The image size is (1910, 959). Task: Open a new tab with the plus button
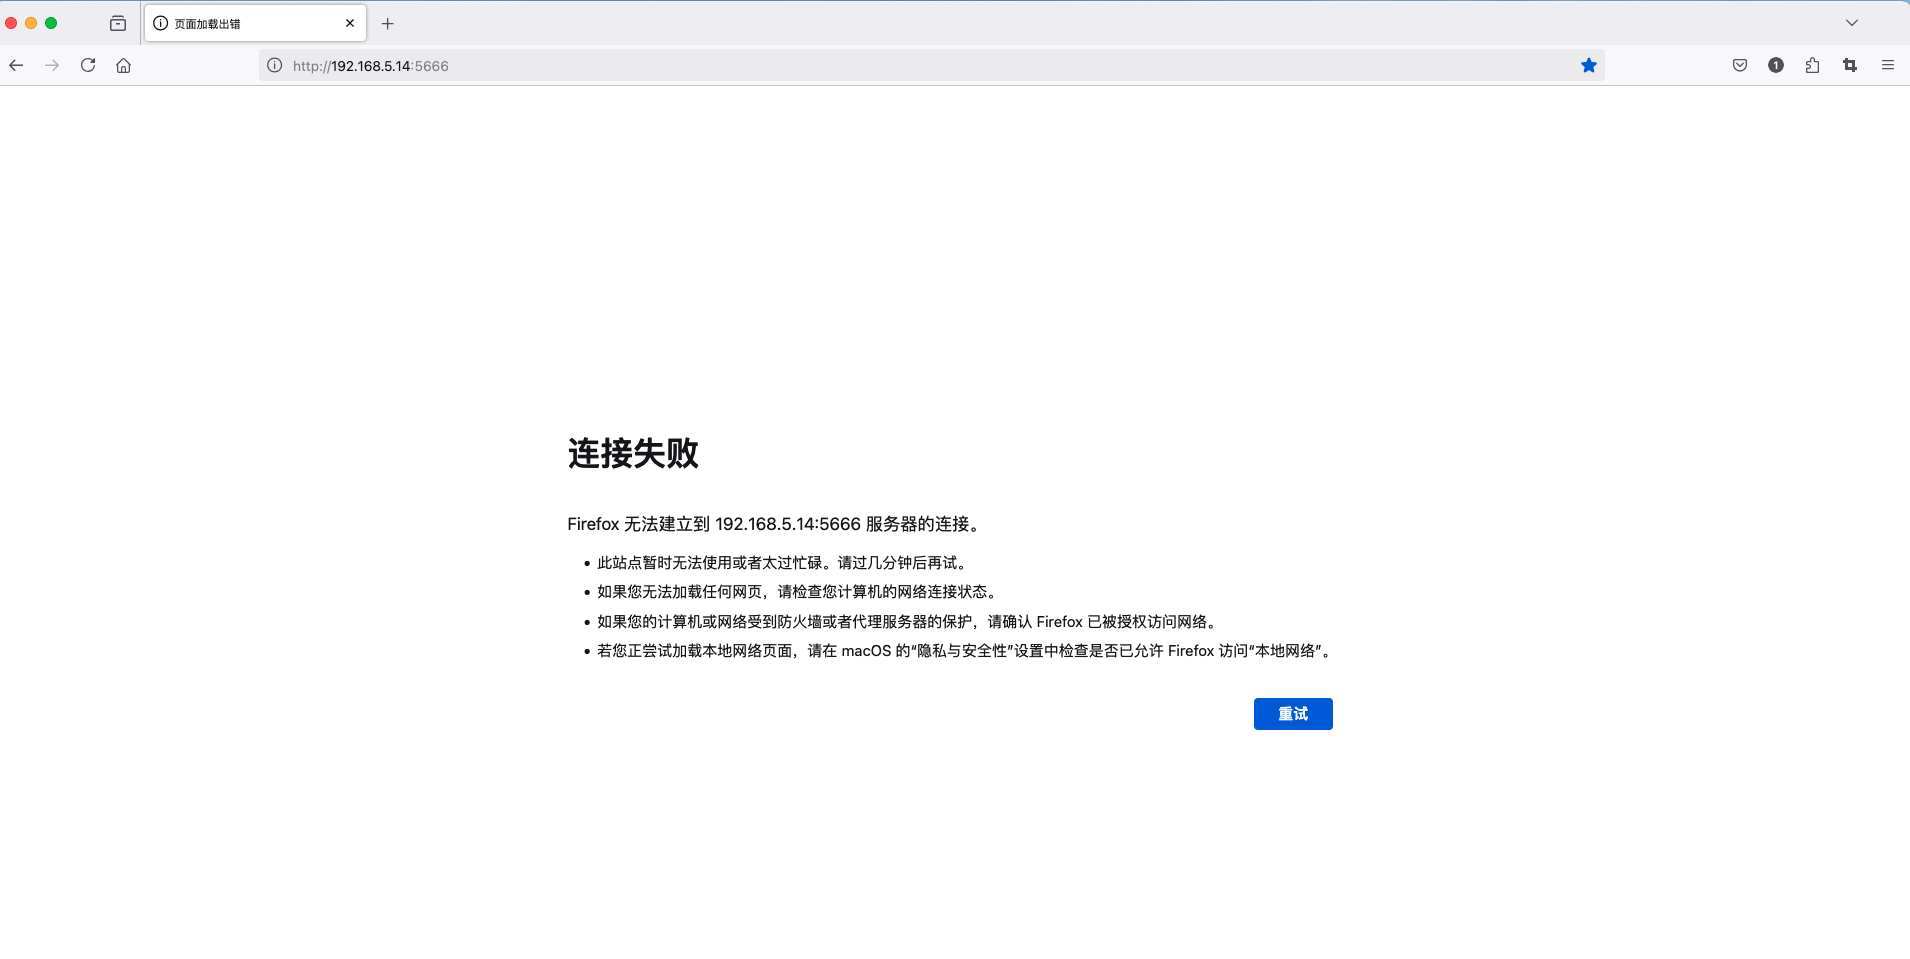(x=388, y=23)
